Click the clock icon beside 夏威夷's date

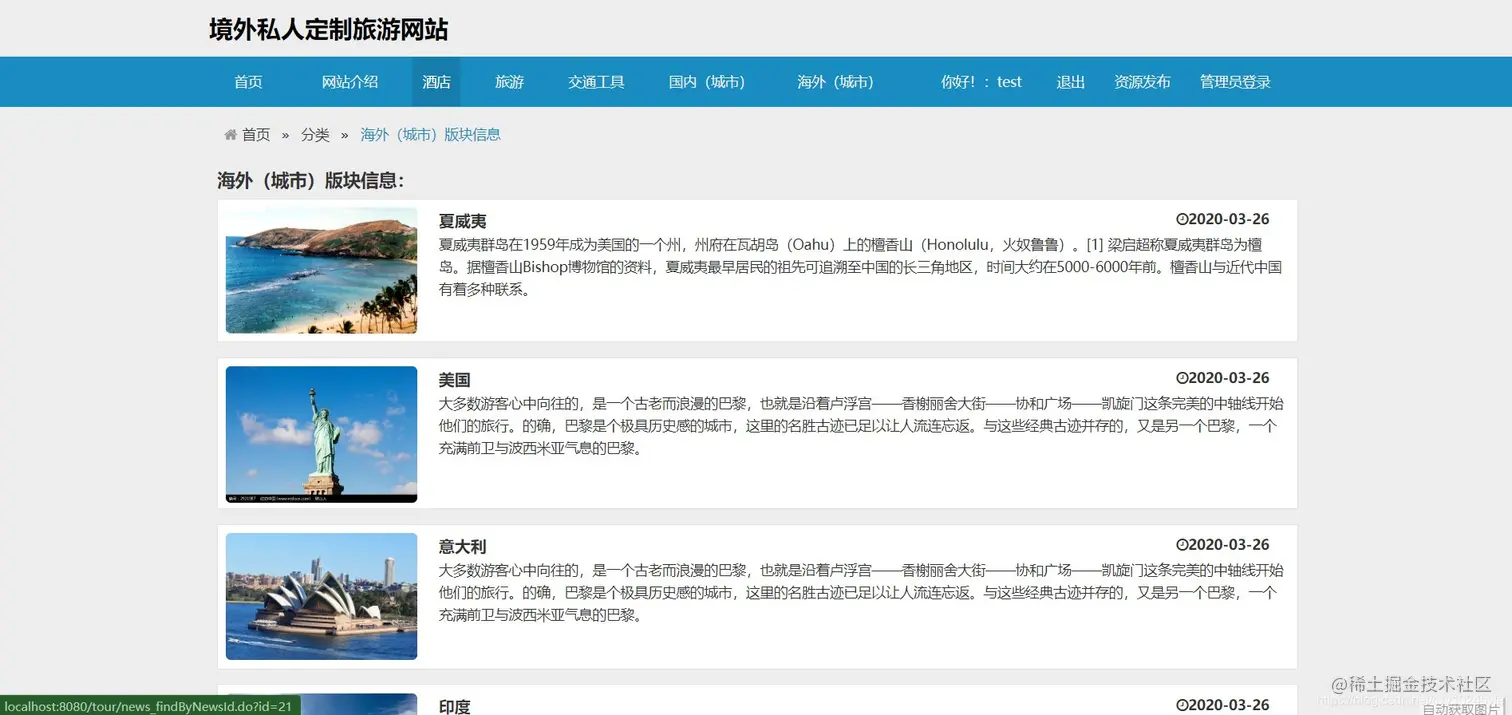pos(1182,219)
